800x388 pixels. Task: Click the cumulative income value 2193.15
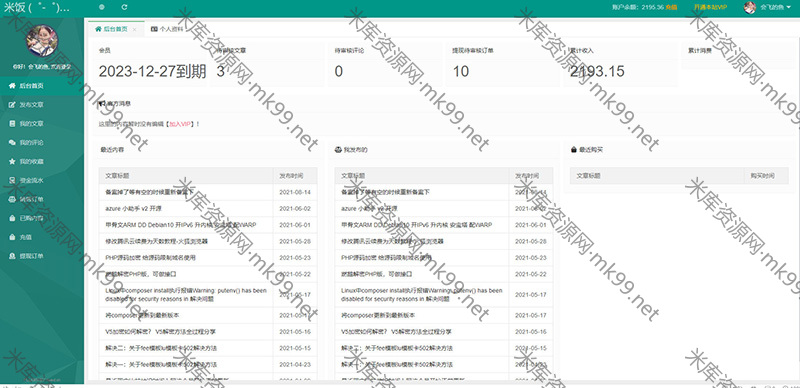coord(597,71)
